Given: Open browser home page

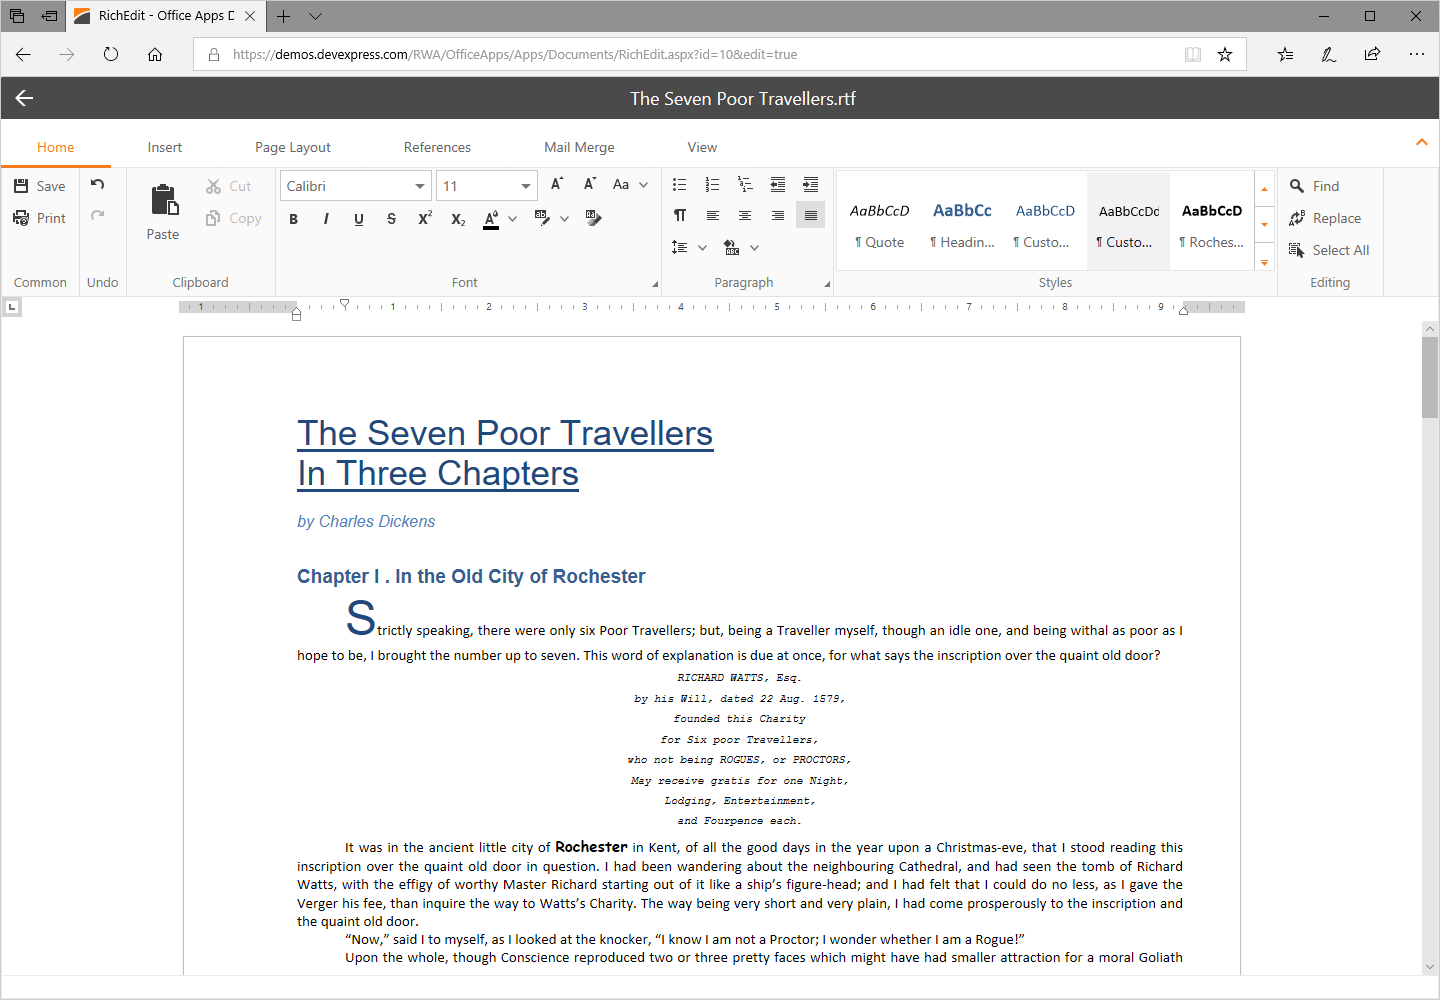Looking at the screenshot, I should pyautogui.click(x=155, y=54).
